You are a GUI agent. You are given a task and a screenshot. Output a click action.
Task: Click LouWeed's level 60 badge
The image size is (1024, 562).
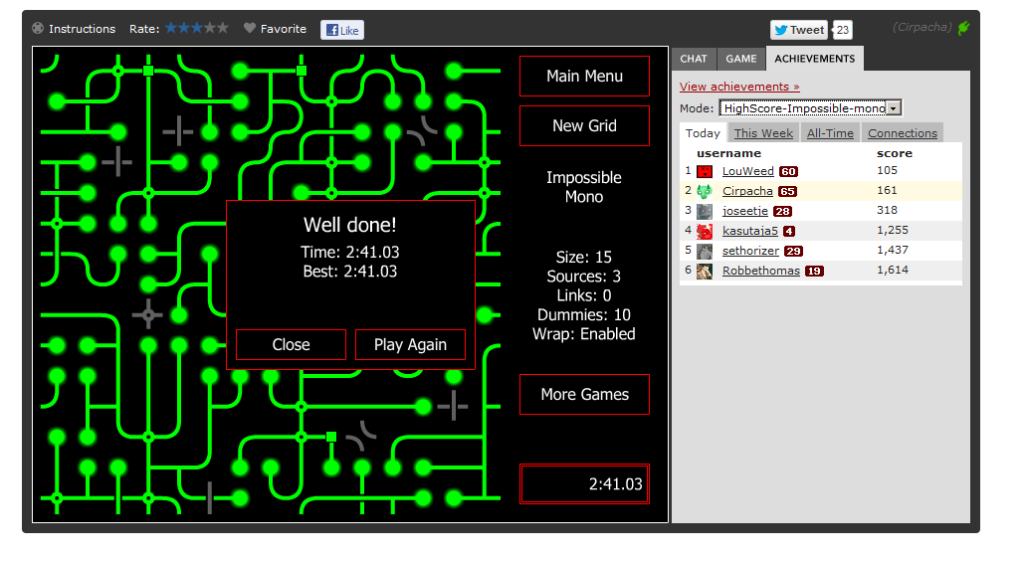click(788, 172)
